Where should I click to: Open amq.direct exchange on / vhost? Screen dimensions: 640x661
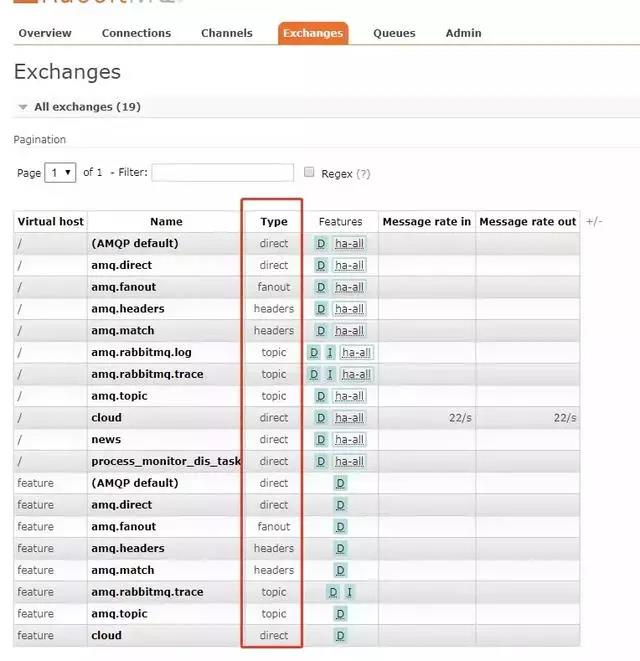pyautogui.click(x=121, y=265)
